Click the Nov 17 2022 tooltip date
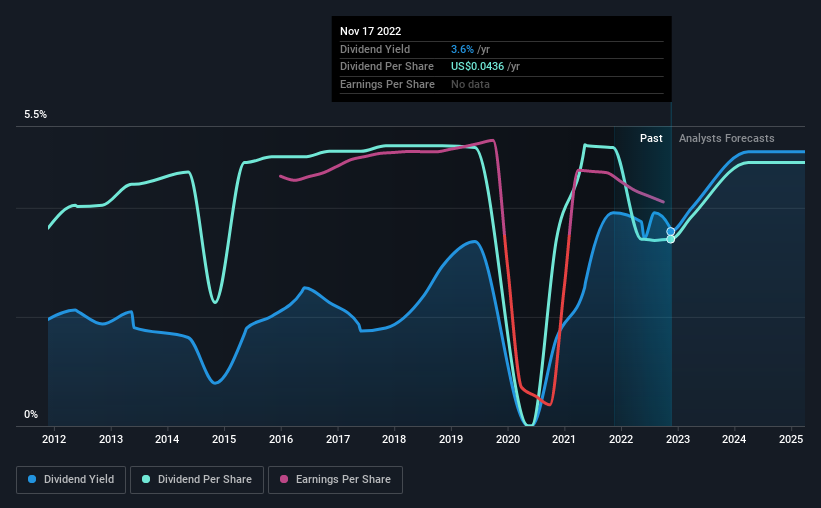This screenshot has width=821, height=508. (x=371, y=31)
